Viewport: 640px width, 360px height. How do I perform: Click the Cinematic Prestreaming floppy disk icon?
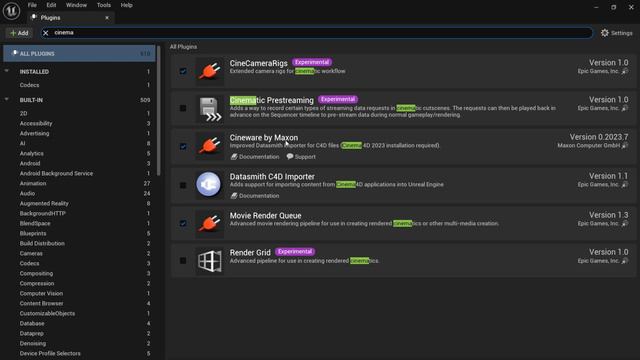209,109
